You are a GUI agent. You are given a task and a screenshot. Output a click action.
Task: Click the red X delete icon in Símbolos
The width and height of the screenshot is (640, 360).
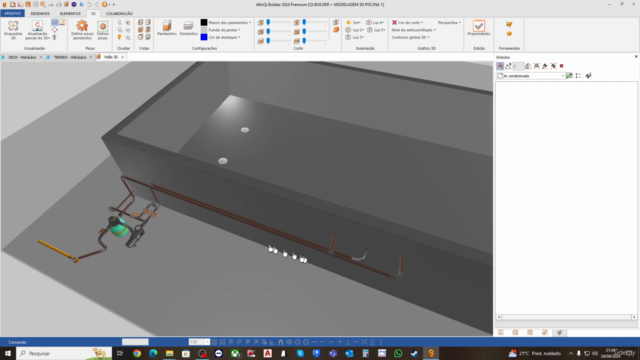tap(562, 66)
